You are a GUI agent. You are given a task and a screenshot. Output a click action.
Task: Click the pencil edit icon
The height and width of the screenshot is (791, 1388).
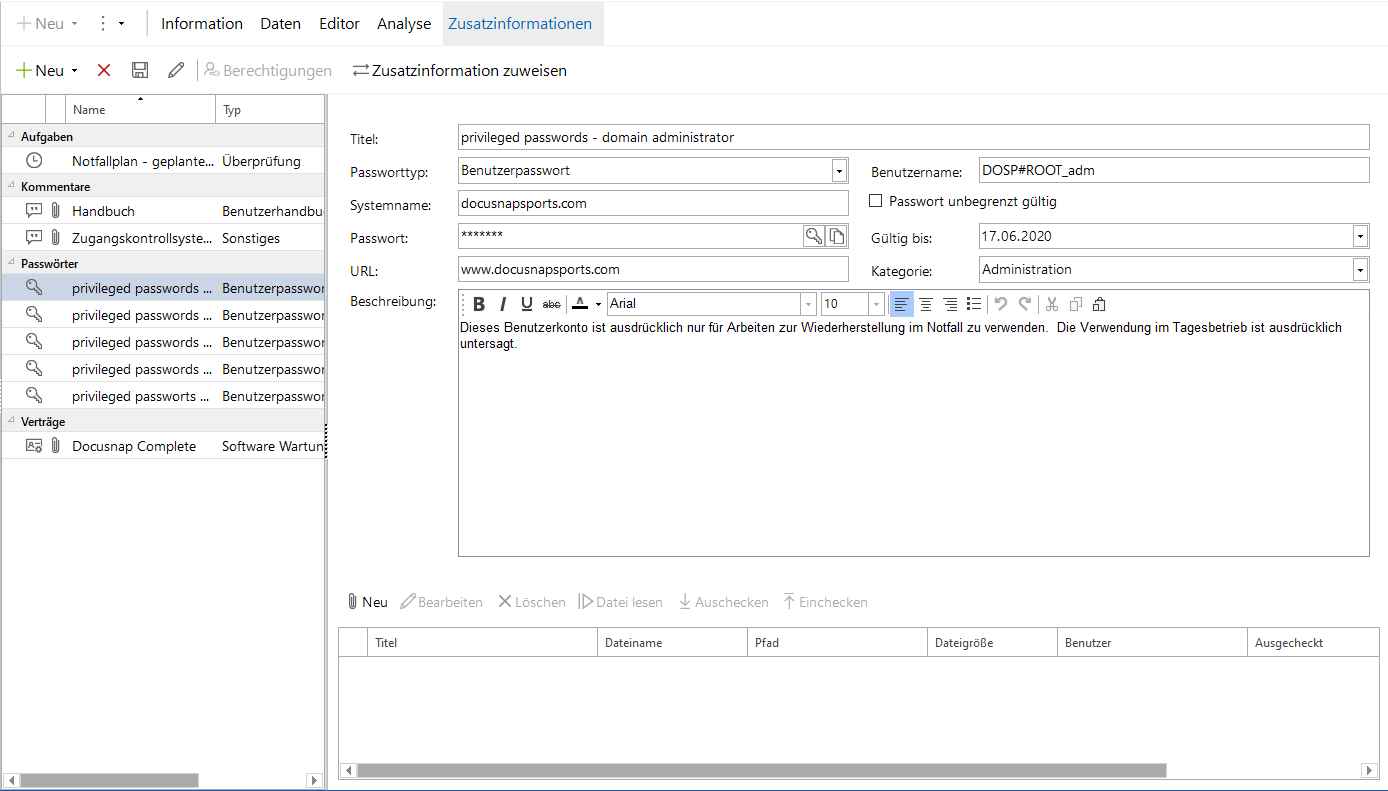[176, 70]
